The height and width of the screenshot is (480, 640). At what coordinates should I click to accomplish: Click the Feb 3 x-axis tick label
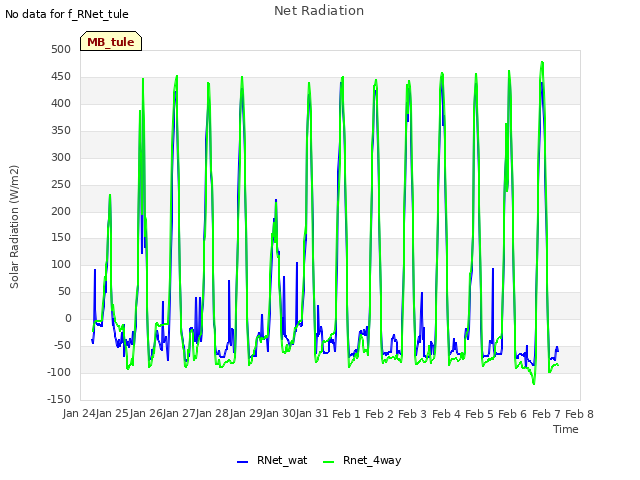click(x=413, y=414)
